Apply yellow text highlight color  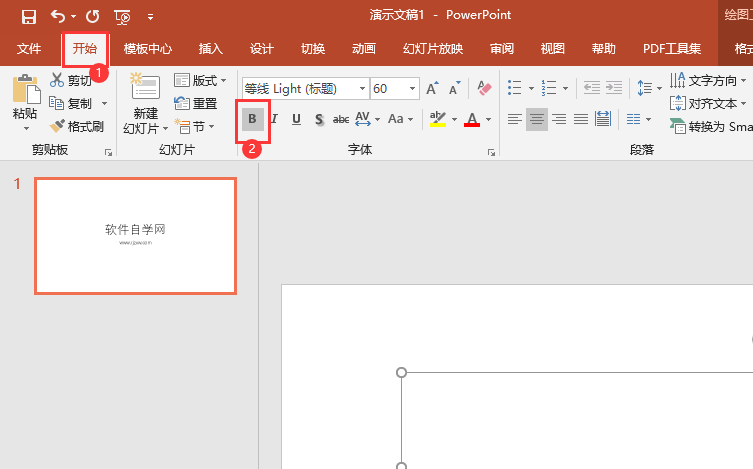point(438,119)
